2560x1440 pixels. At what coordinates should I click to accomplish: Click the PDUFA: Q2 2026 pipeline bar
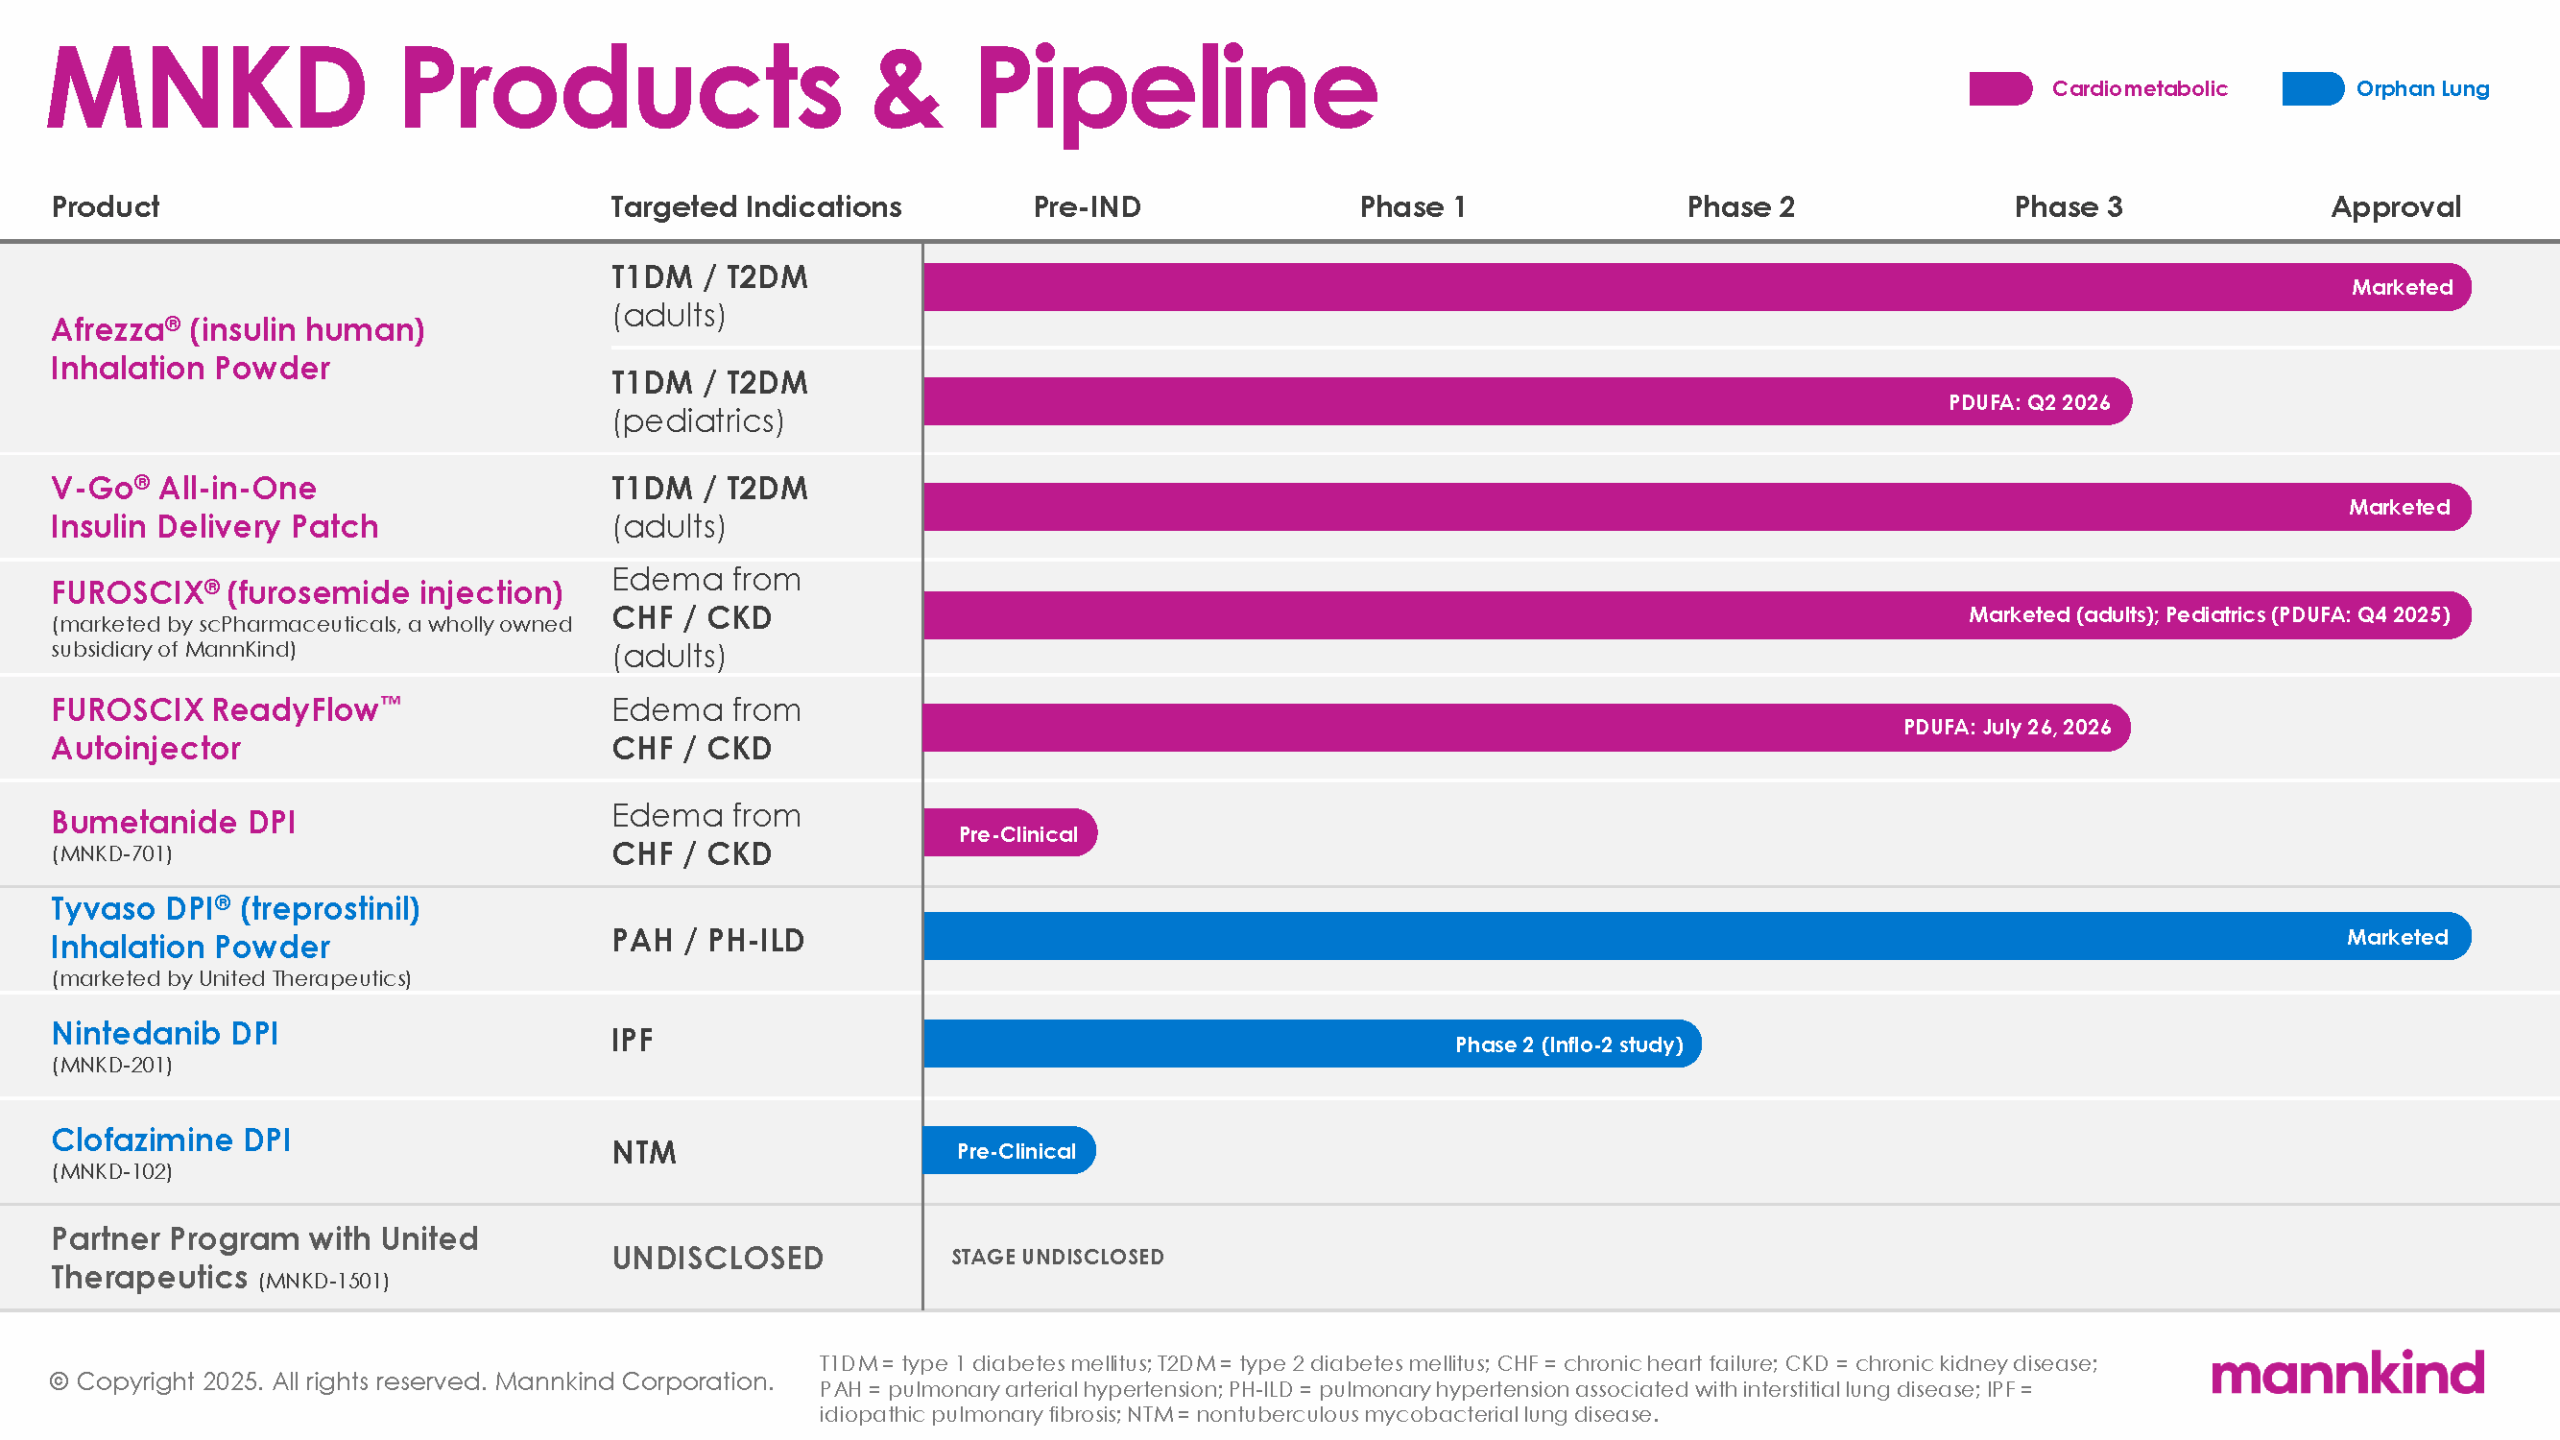coord(1526,402)
